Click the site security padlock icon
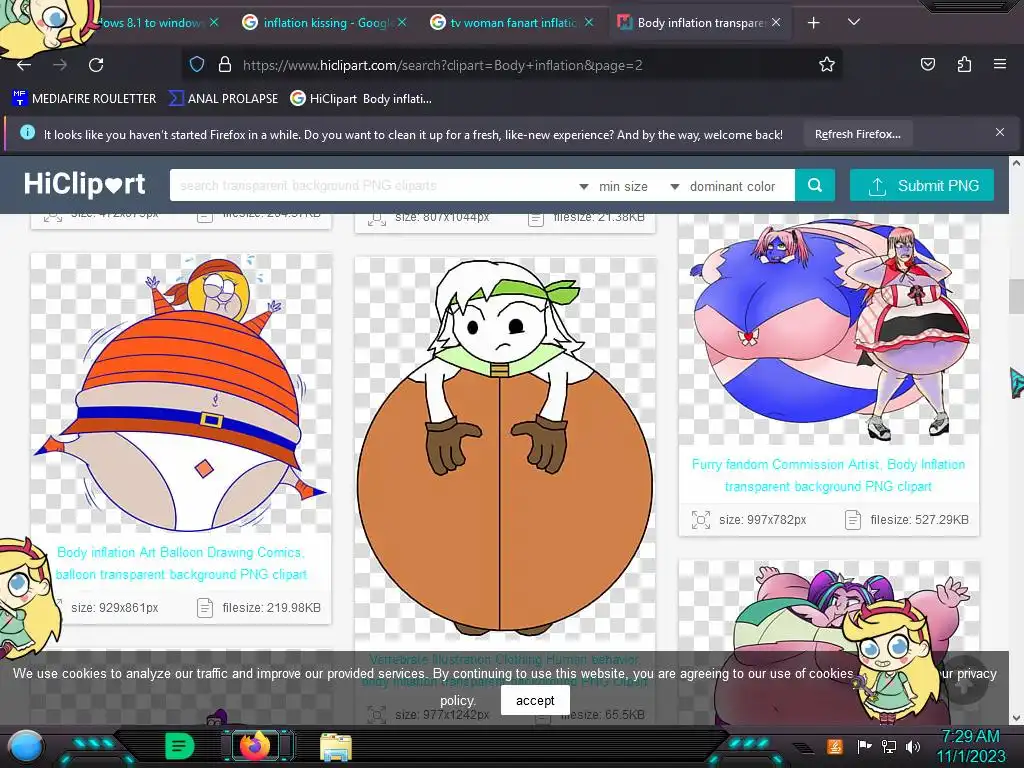 click(225, 65)
